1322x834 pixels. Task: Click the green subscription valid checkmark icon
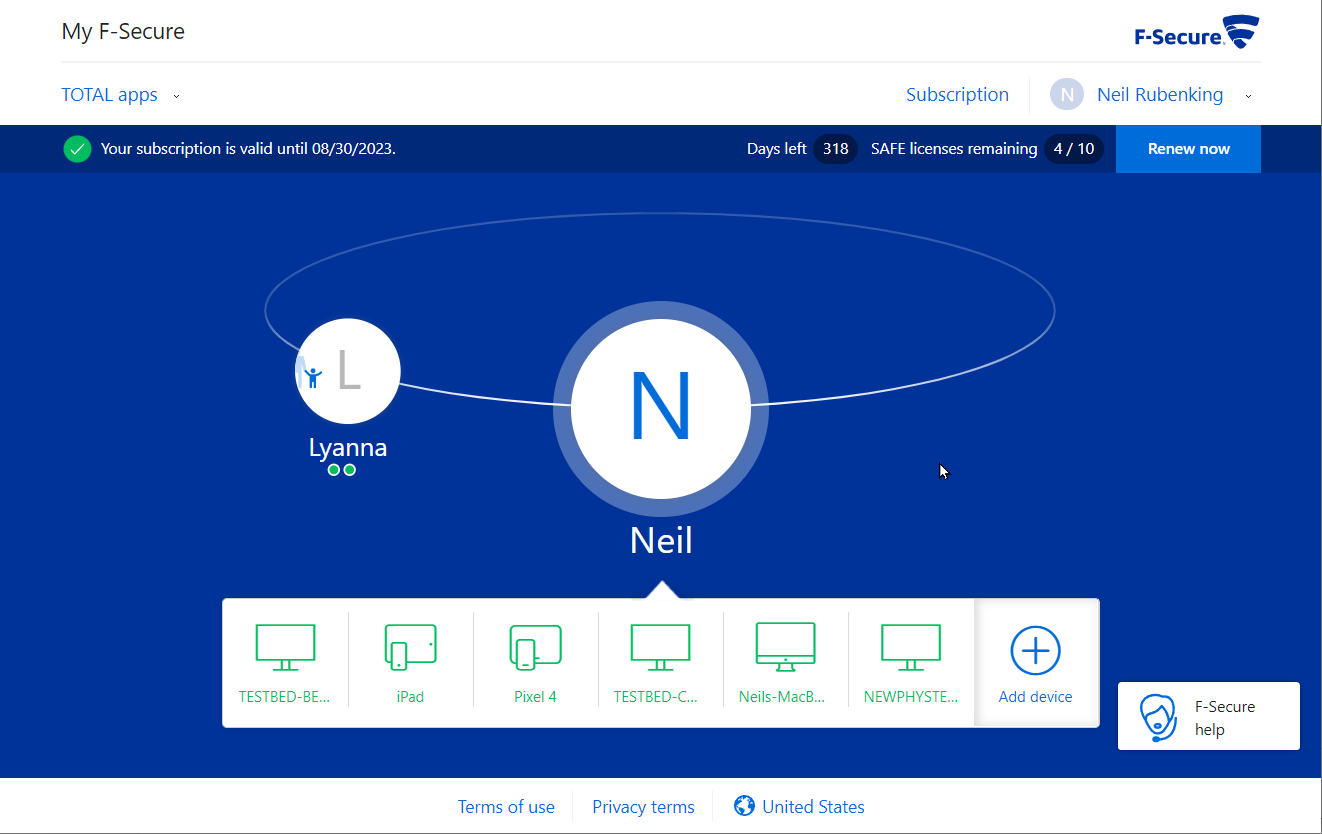point(77,149)
